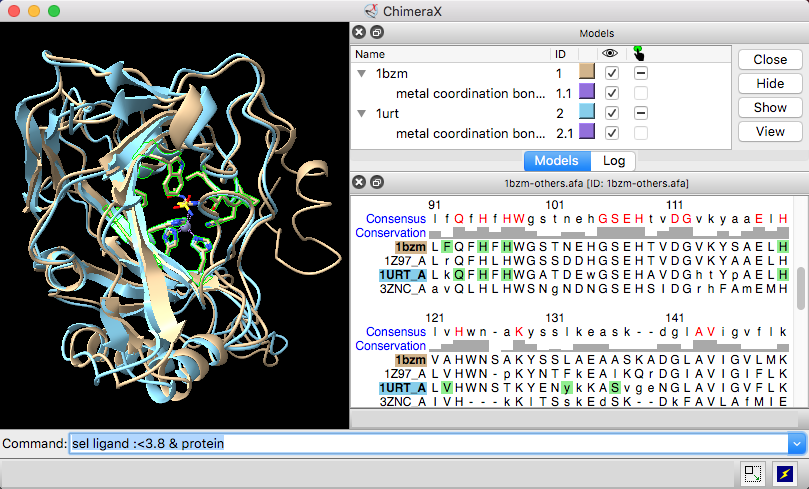The width and height of the screenshot is (809, 489).
Task: Toggle visibility checkbox for 1bzm model
Action: click(612, 73)
